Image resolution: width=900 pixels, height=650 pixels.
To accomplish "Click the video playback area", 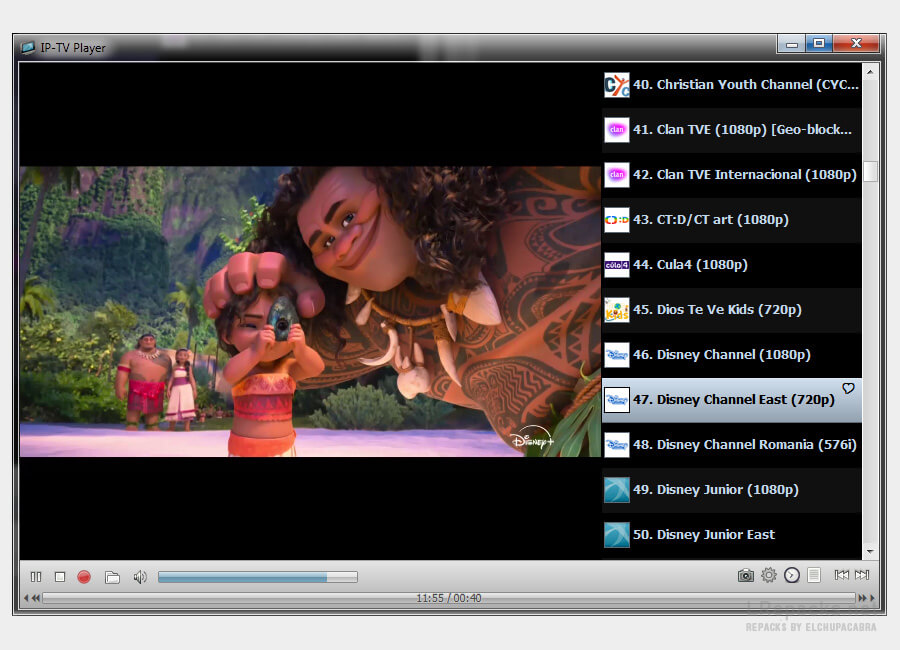I will click(310, 312).
